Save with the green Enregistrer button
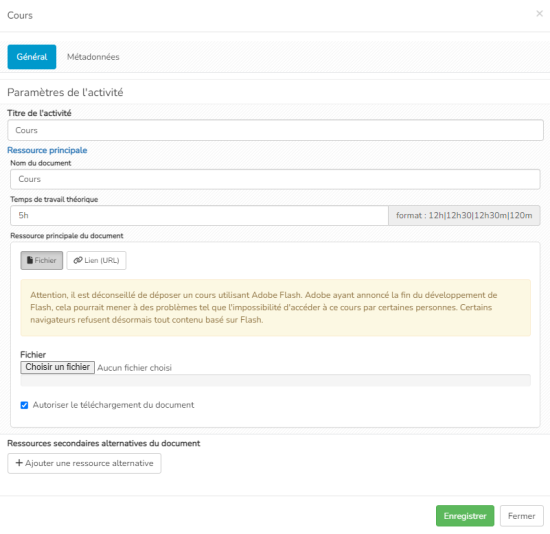The image size is (550, 534). (465, 516)
